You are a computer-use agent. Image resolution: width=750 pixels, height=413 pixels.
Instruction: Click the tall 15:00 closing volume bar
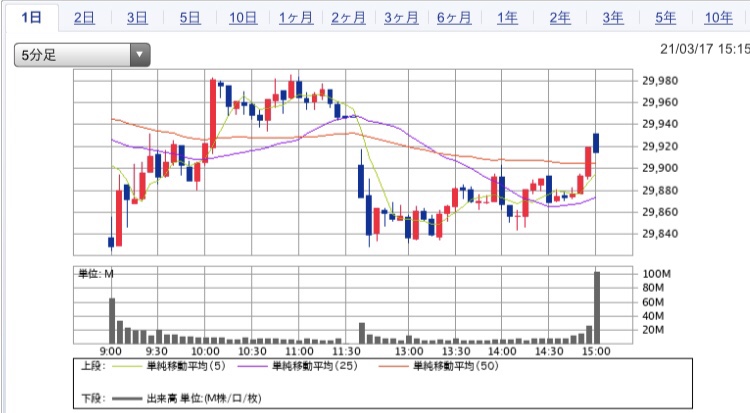tap(597, 307)
